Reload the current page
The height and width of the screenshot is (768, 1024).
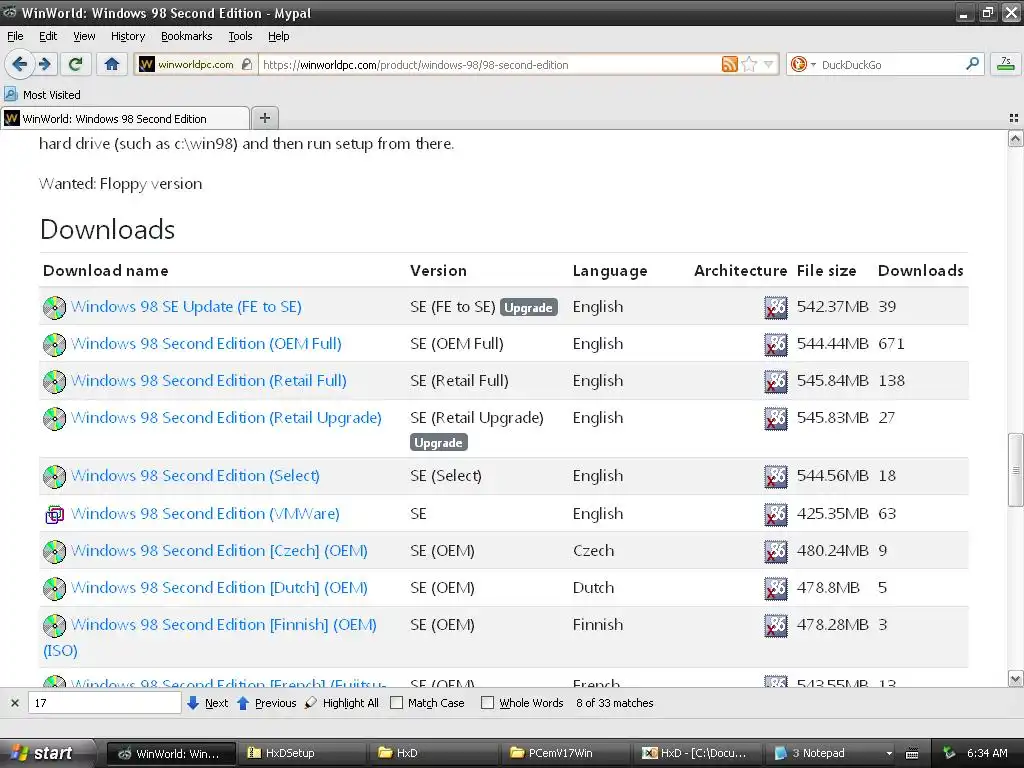76,64
